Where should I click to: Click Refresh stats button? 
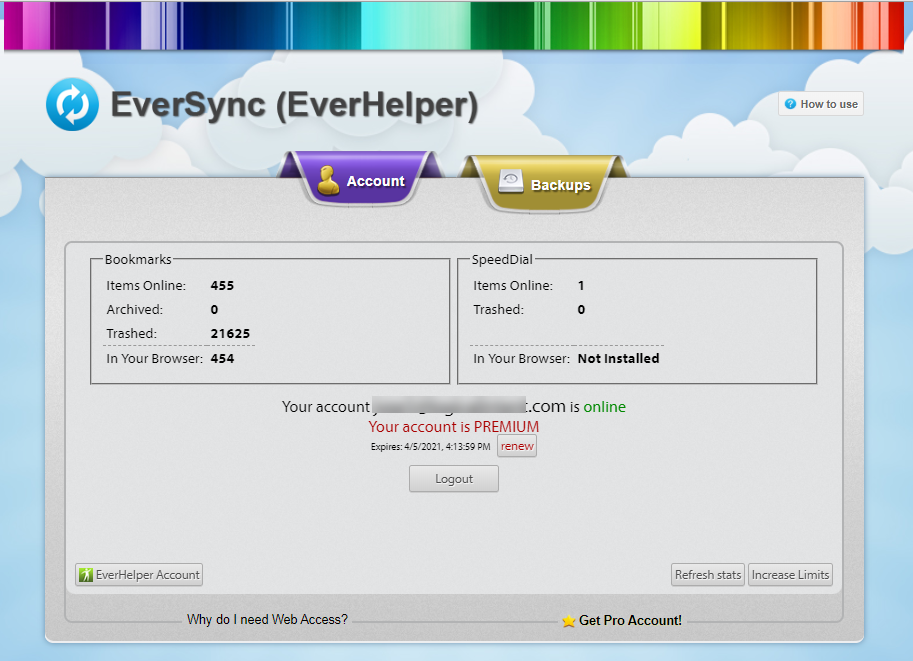[x=707, y=575]
